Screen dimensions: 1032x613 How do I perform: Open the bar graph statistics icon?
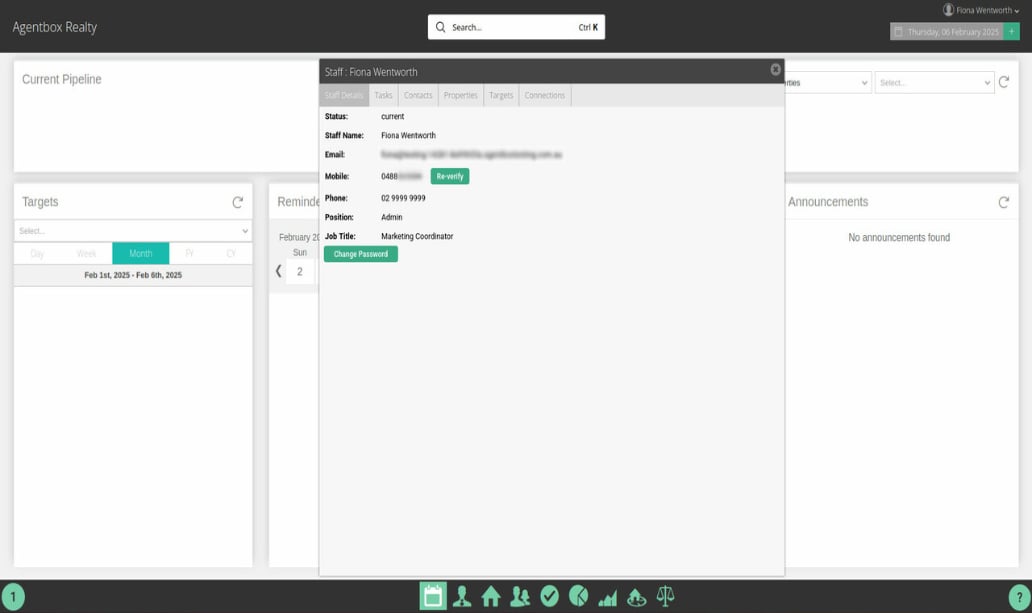tap(607, 598)
